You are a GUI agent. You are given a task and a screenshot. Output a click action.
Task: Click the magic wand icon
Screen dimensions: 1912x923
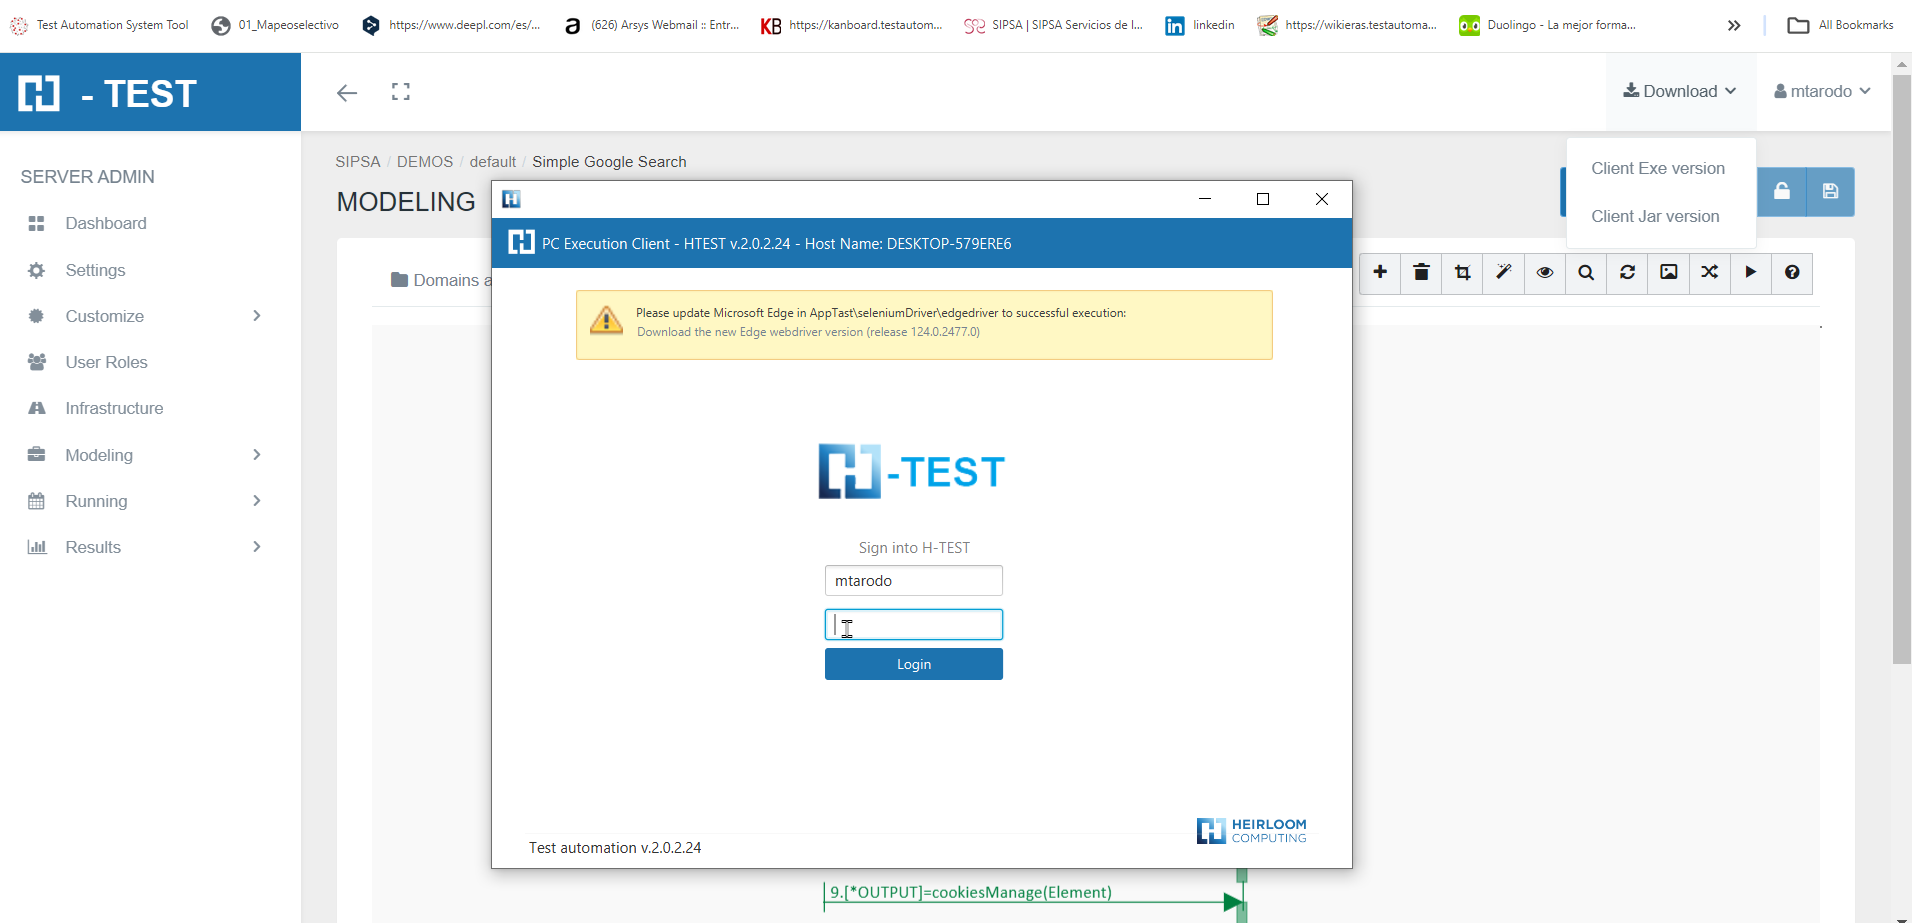click(1503, 272)
